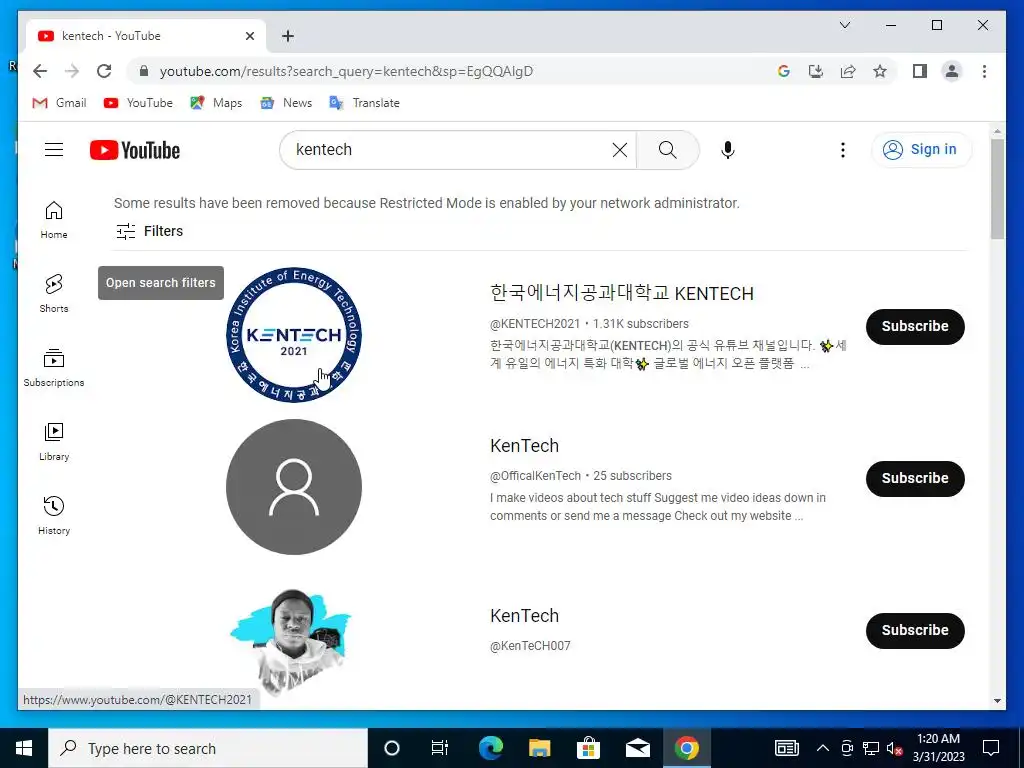1024x768 pixels.
Task: Reload the current page
Action: tap(104, 71)
